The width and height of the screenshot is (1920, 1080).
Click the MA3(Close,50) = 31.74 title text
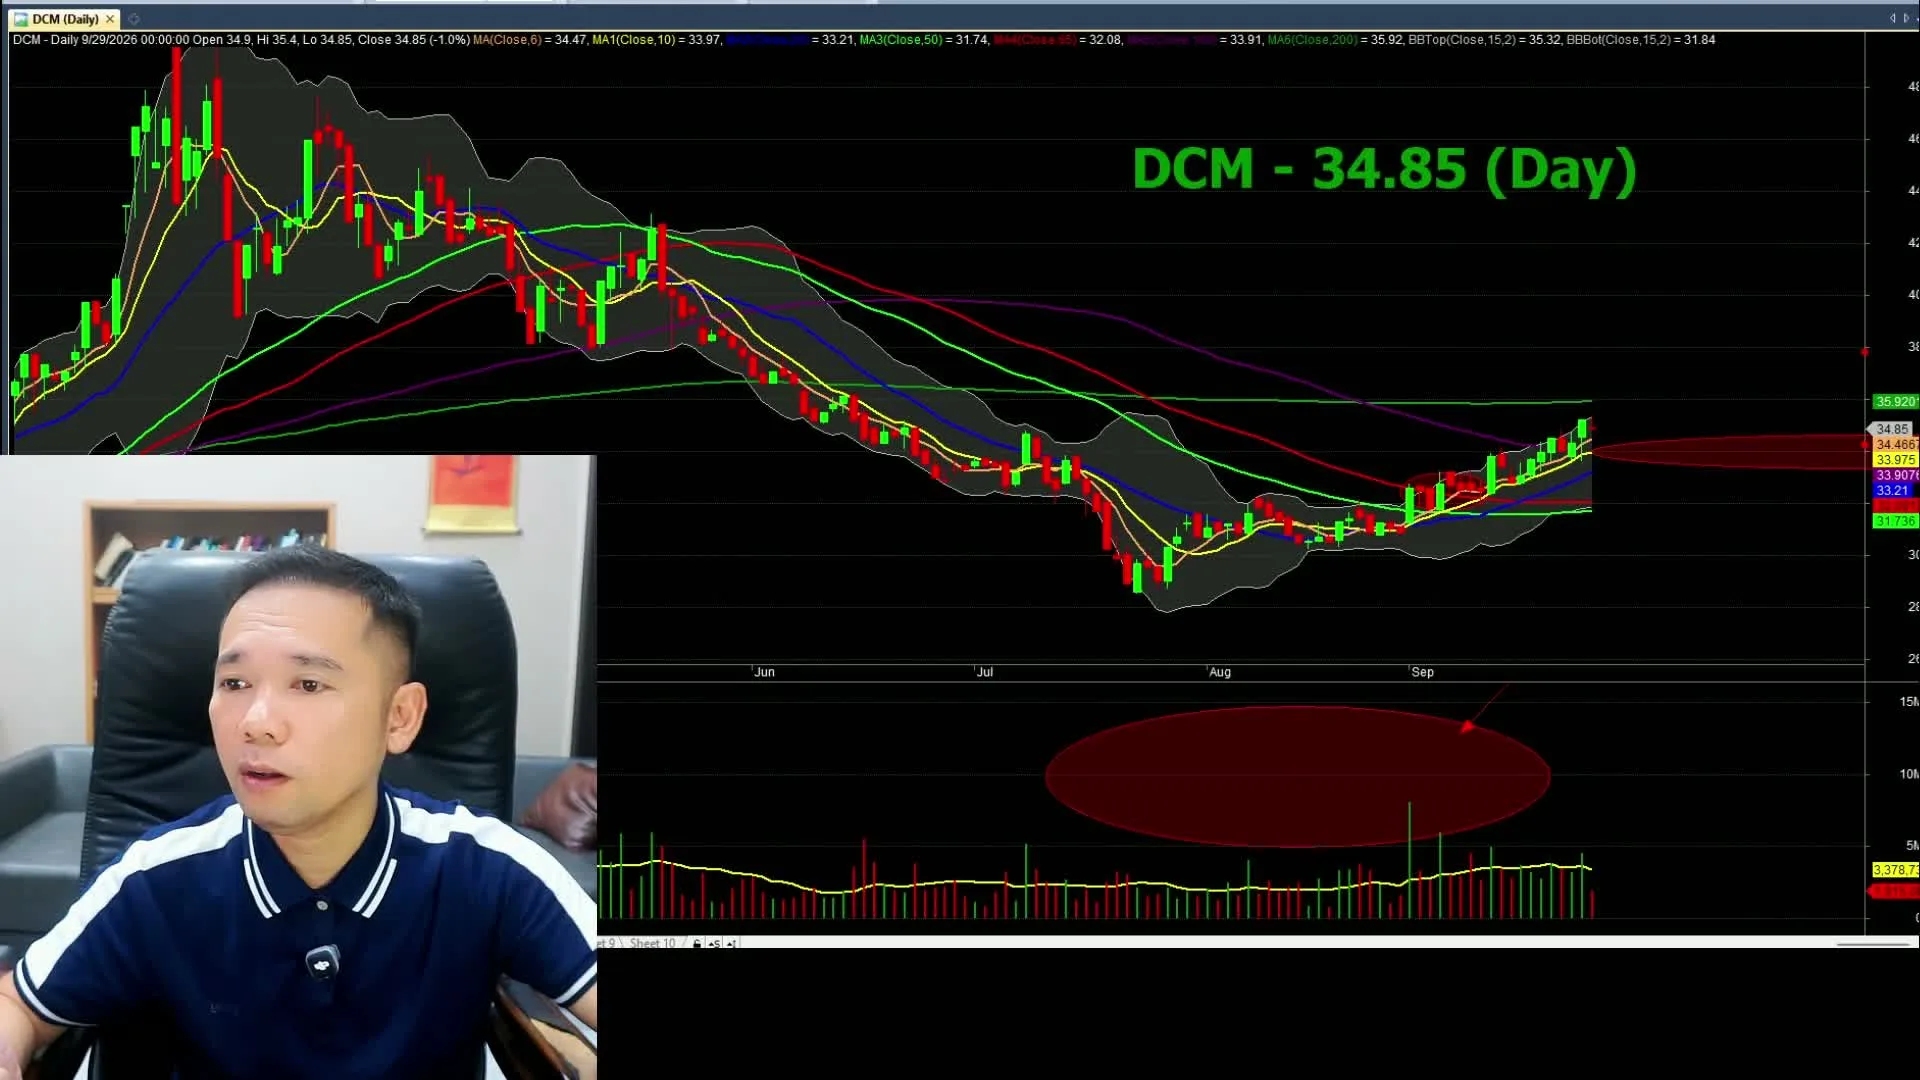click(924, 40)
